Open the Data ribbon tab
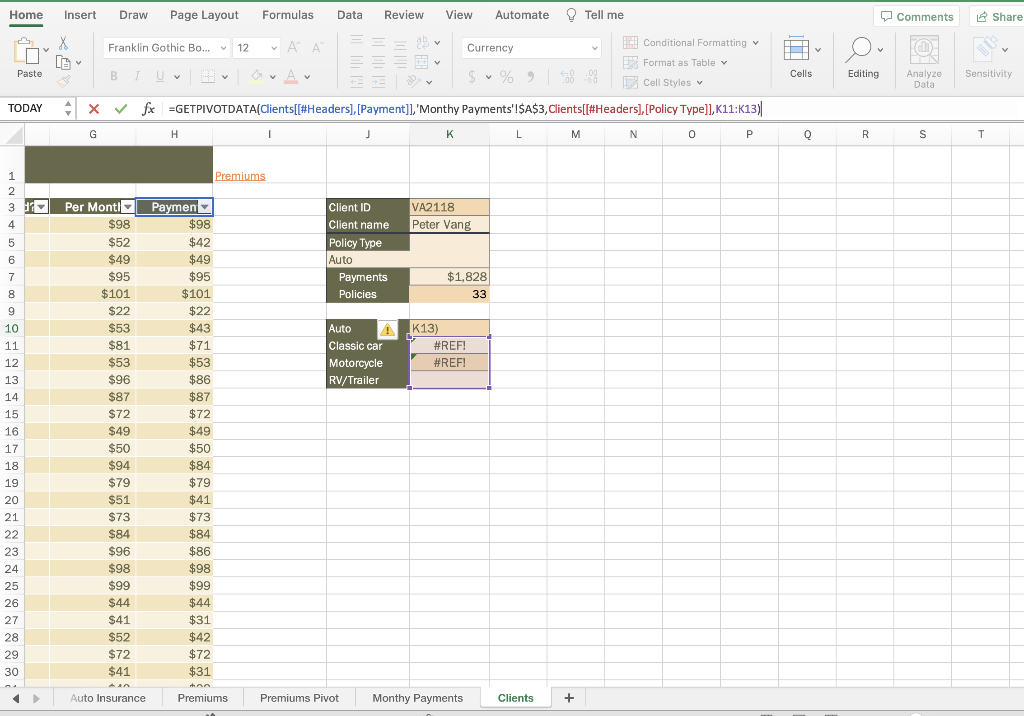This screenshot has width=1024, height=716. coord(349,14)
